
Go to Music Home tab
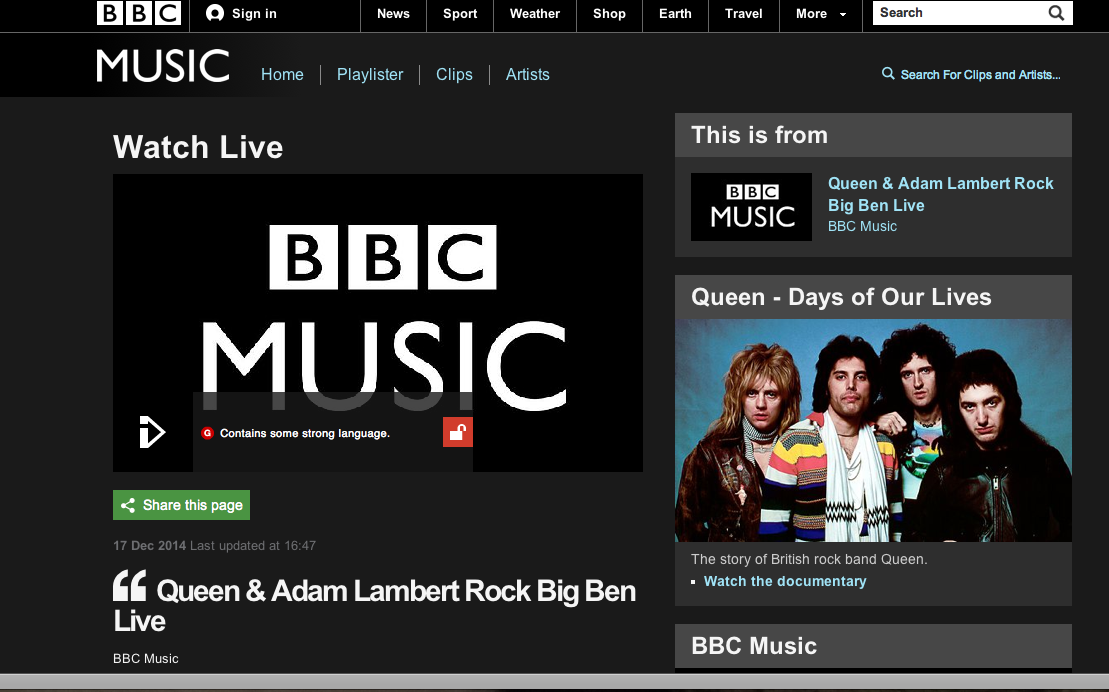(282, 74)
